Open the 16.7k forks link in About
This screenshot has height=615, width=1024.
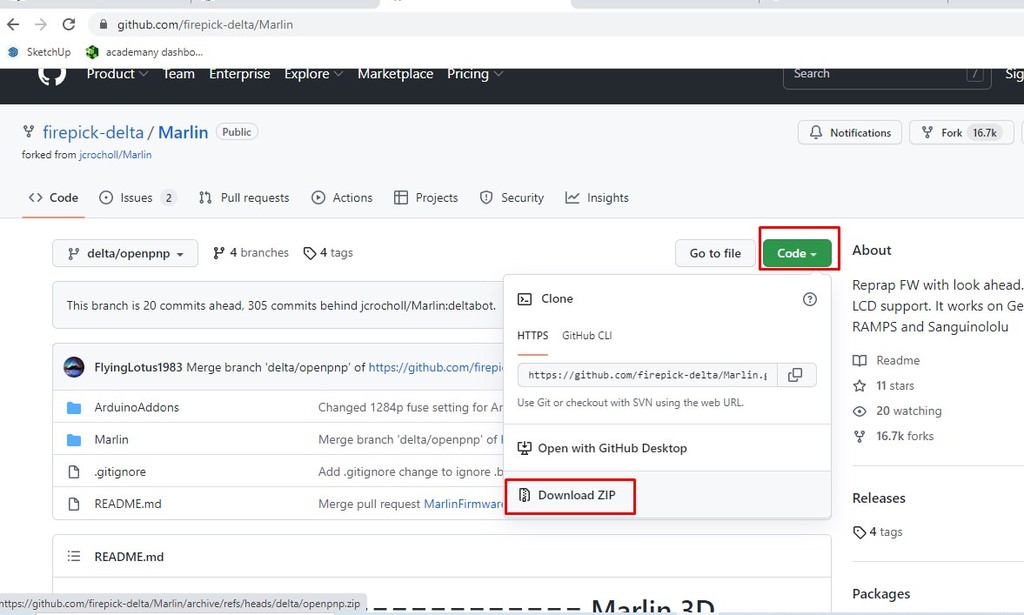pos(893,435)
